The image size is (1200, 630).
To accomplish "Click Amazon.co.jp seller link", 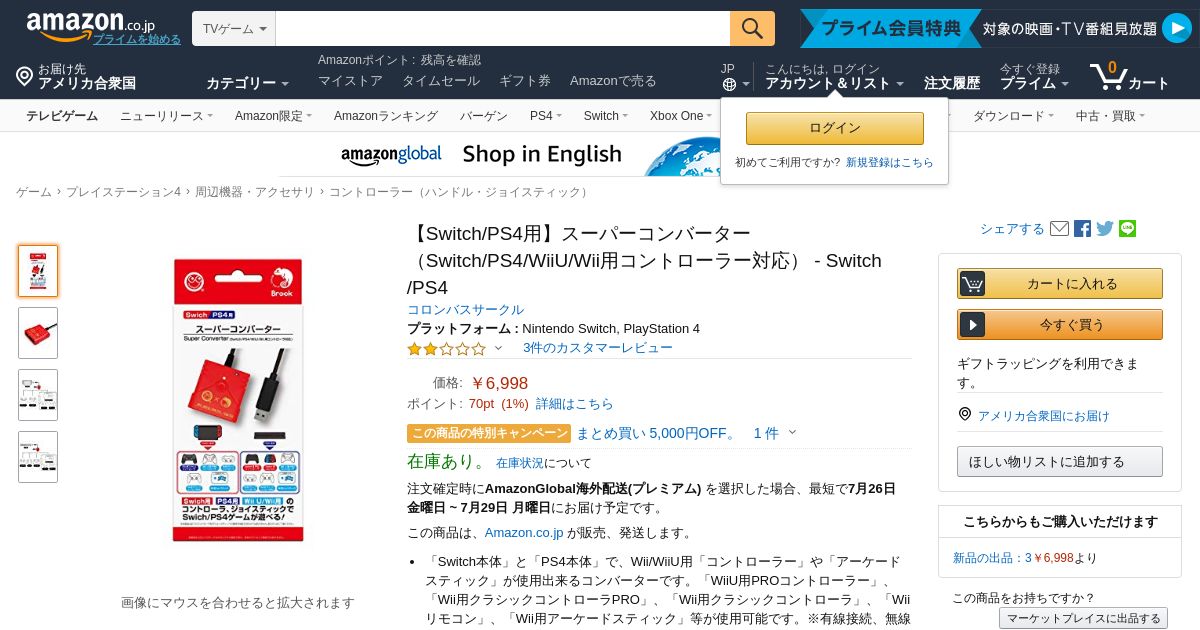I will pyautogui.click(x=524, y=533).
